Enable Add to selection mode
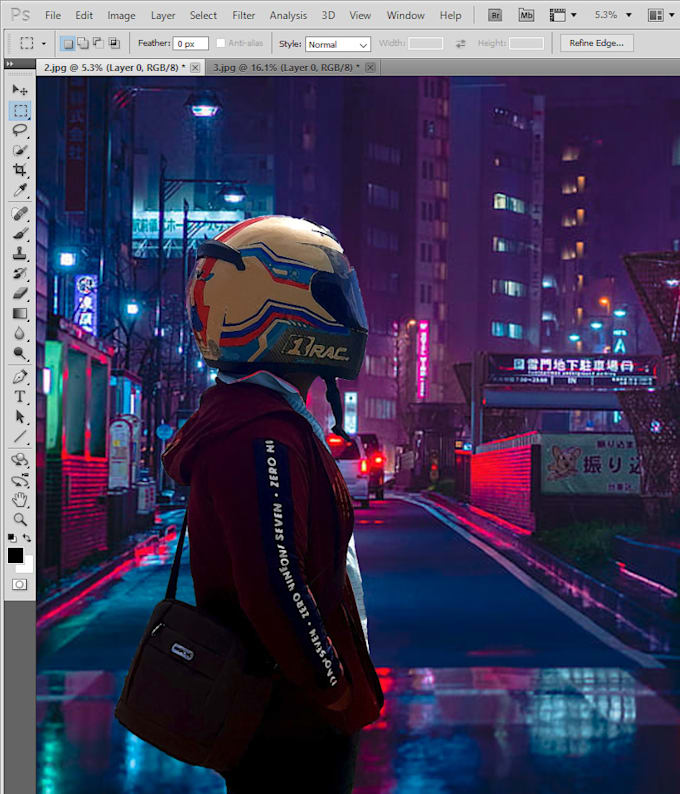 [82, 44]
